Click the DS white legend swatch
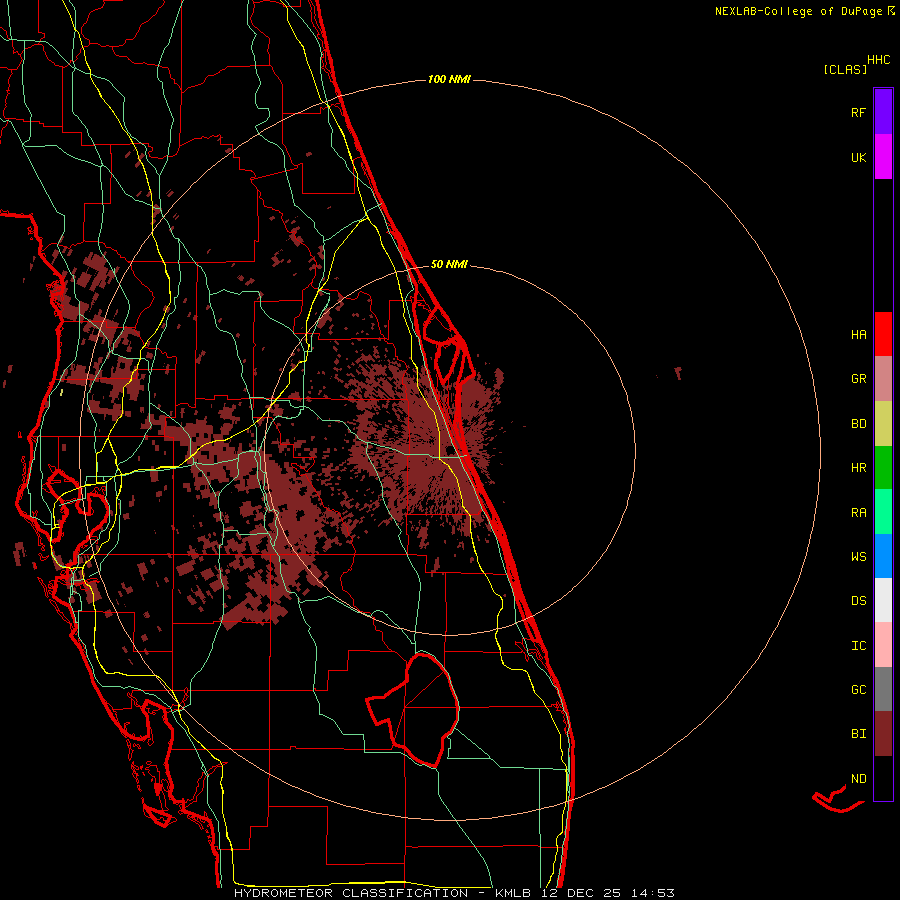Screen dimensions: 900x900 [883, 600]
